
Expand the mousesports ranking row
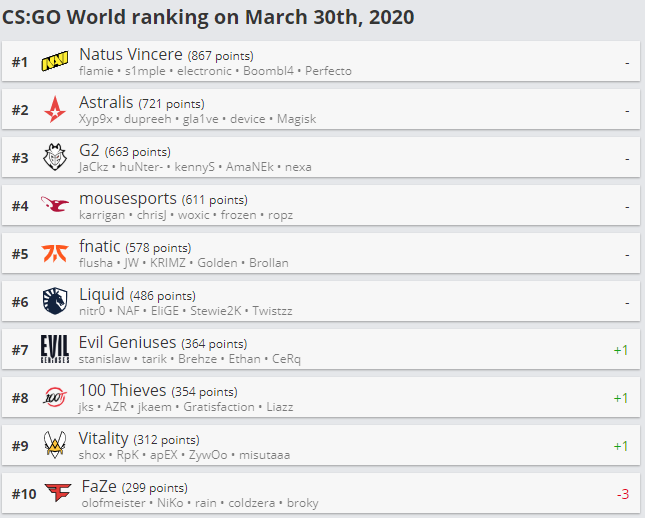320,206
